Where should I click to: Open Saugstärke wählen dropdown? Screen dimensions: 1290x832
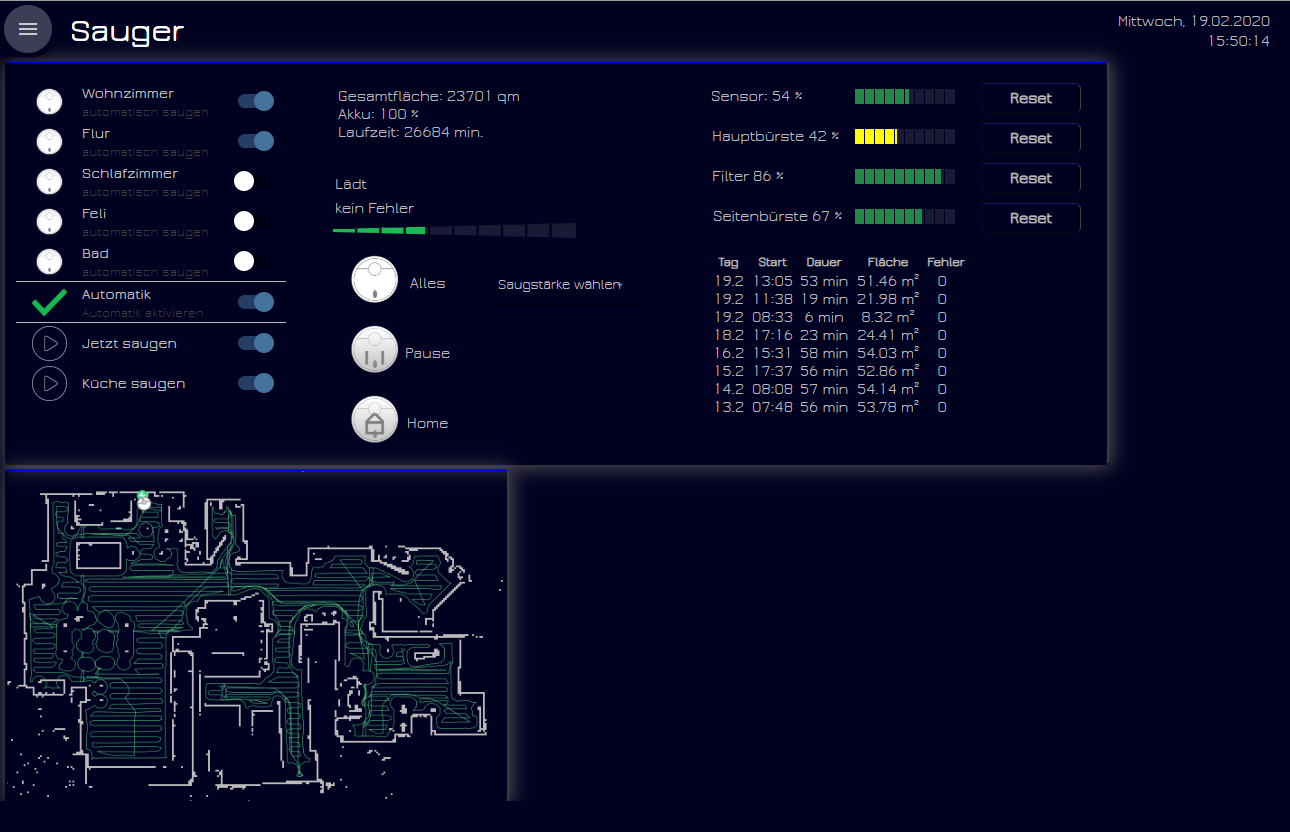[560, 285]
